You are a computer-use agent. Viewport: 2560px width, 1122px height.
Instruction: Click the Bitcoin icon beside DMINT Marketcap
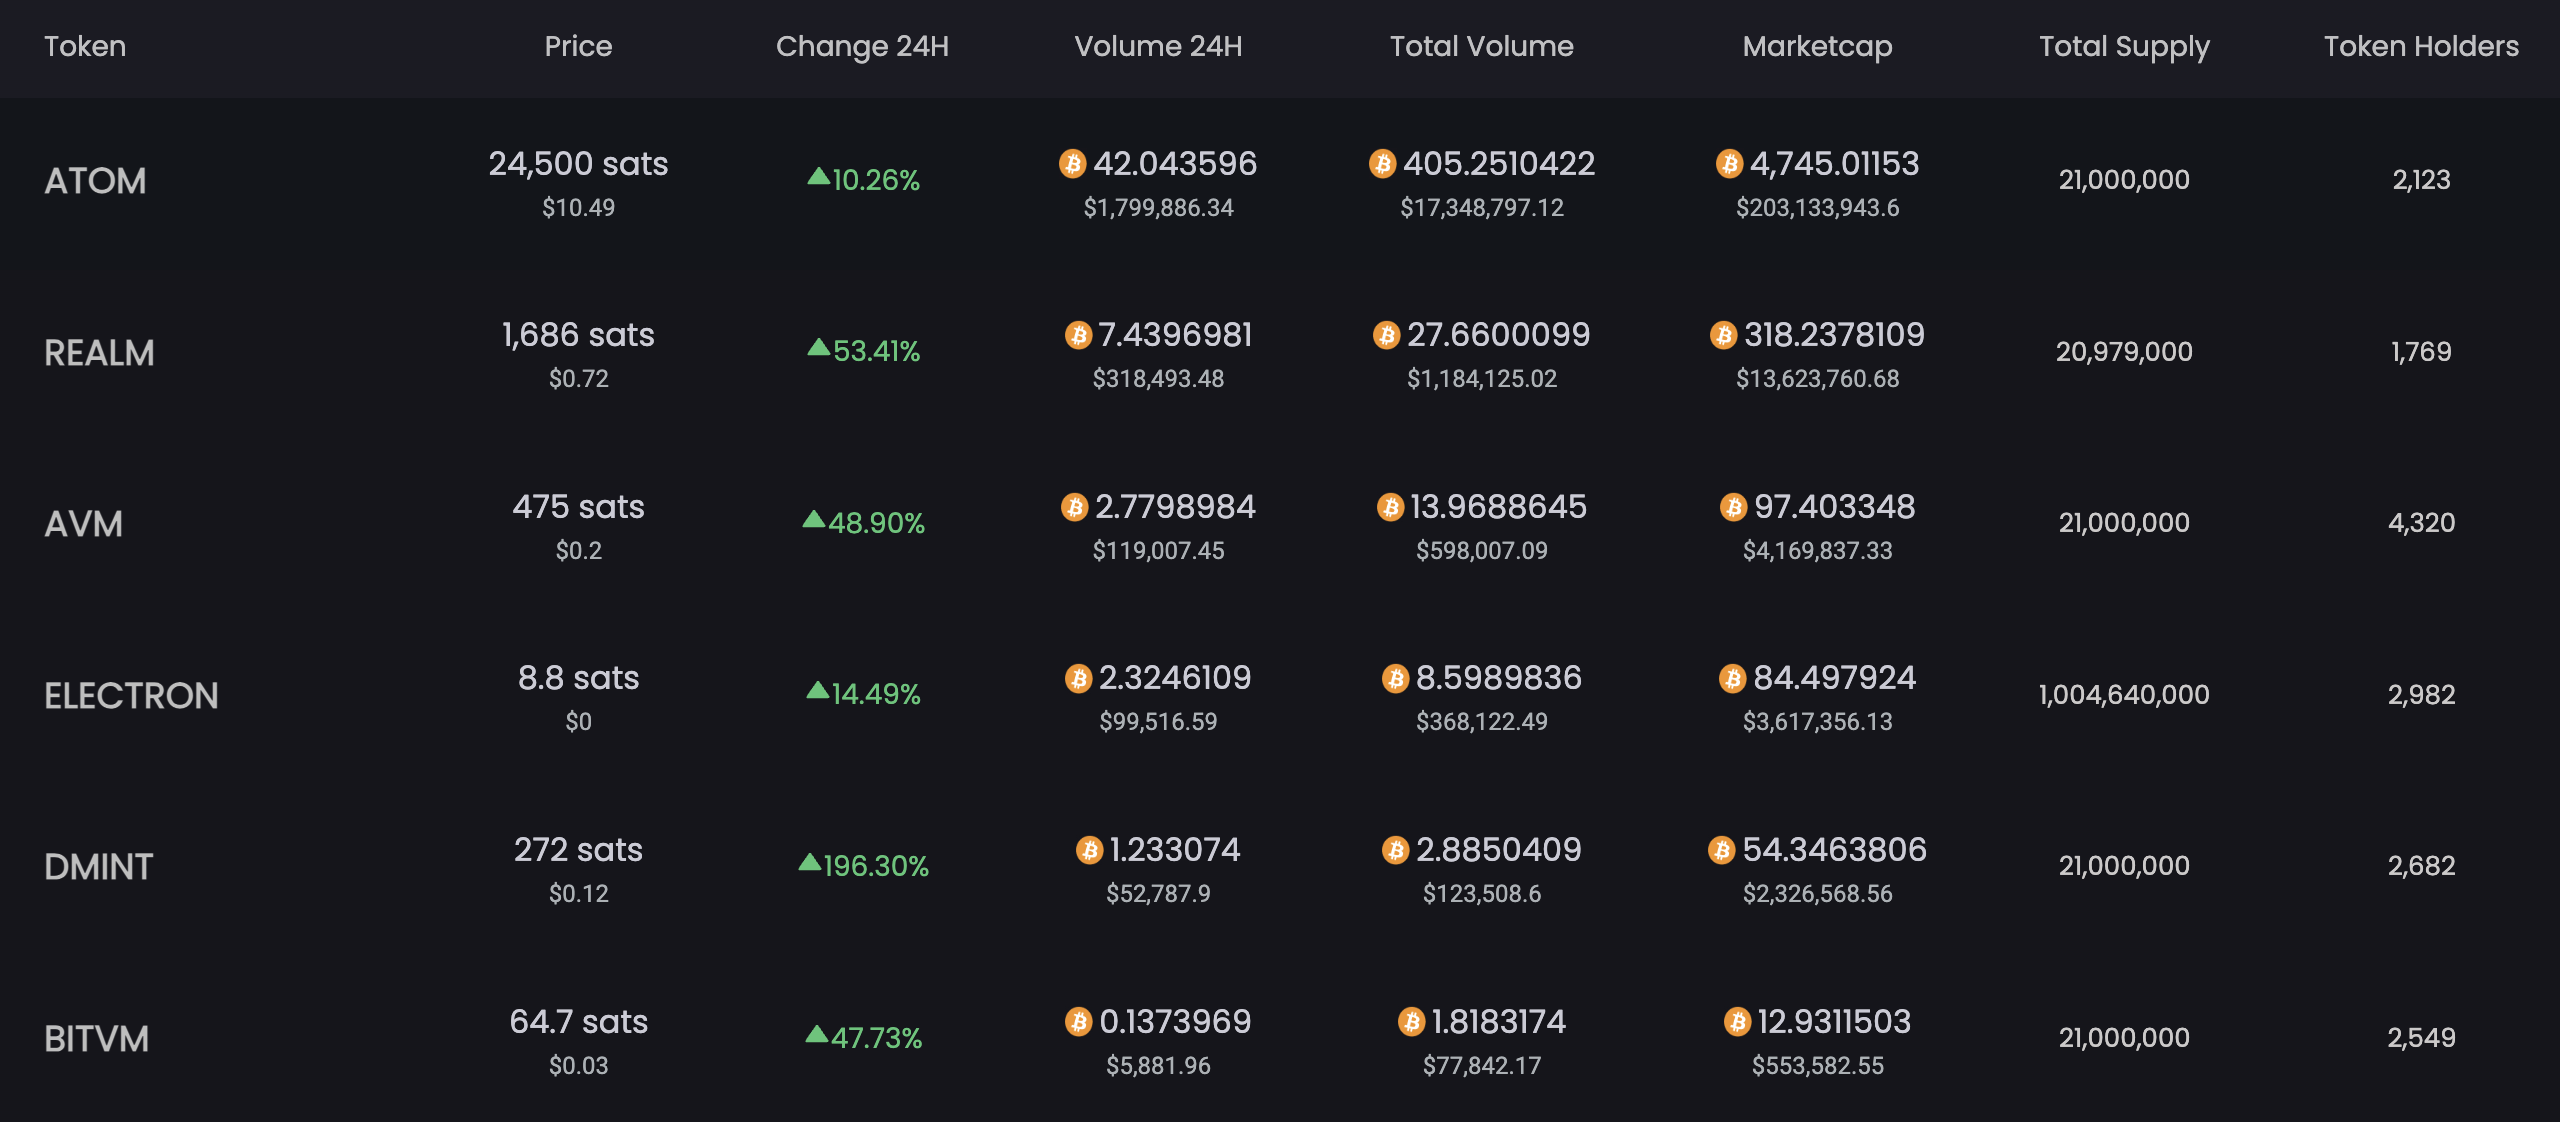click(x=1721, y=850)
